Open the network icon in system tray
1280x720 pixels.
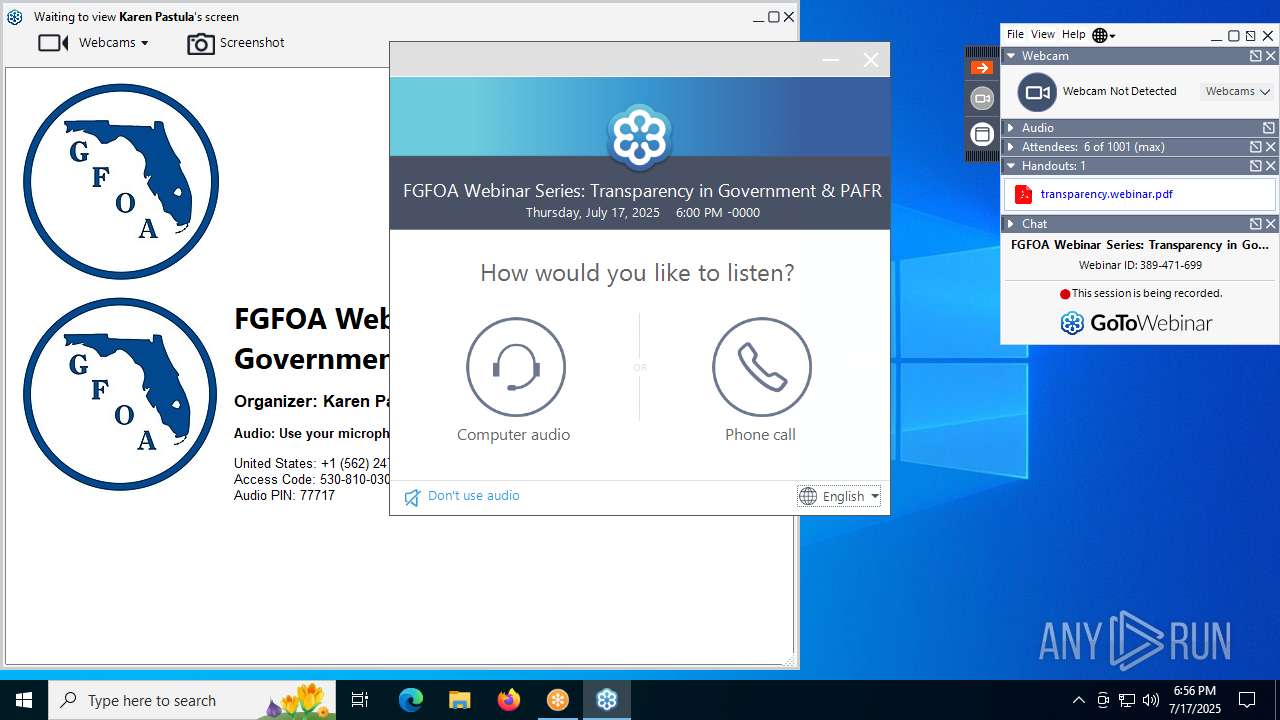point(1127,700)
